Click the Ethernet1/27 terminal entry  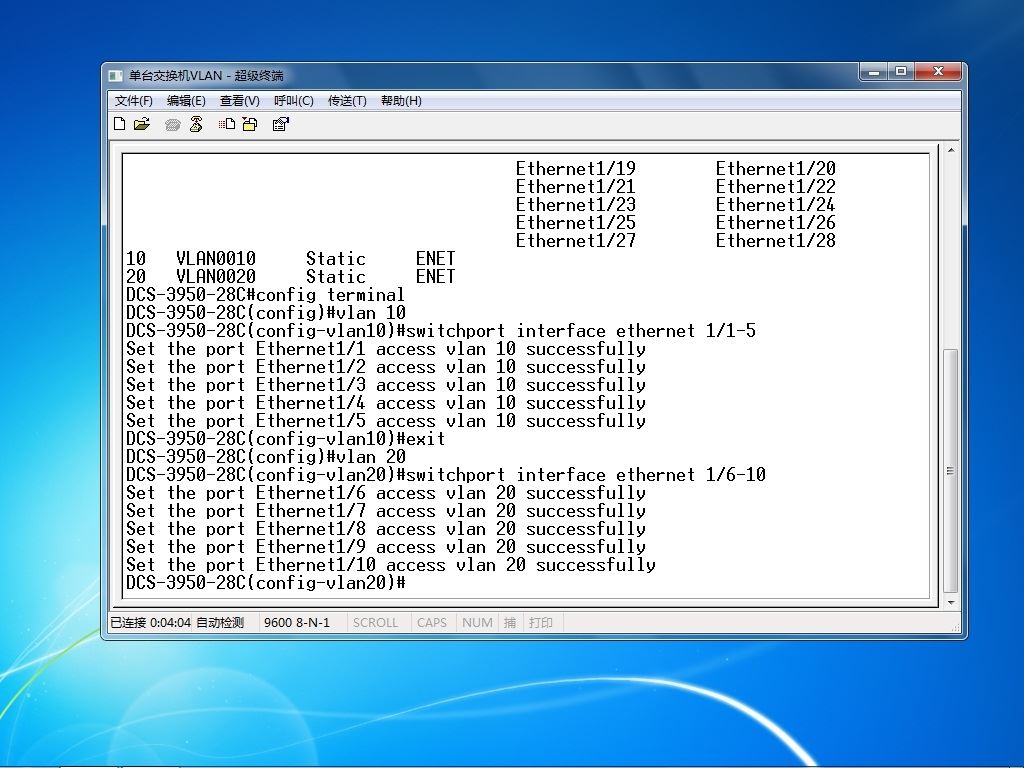575,241
